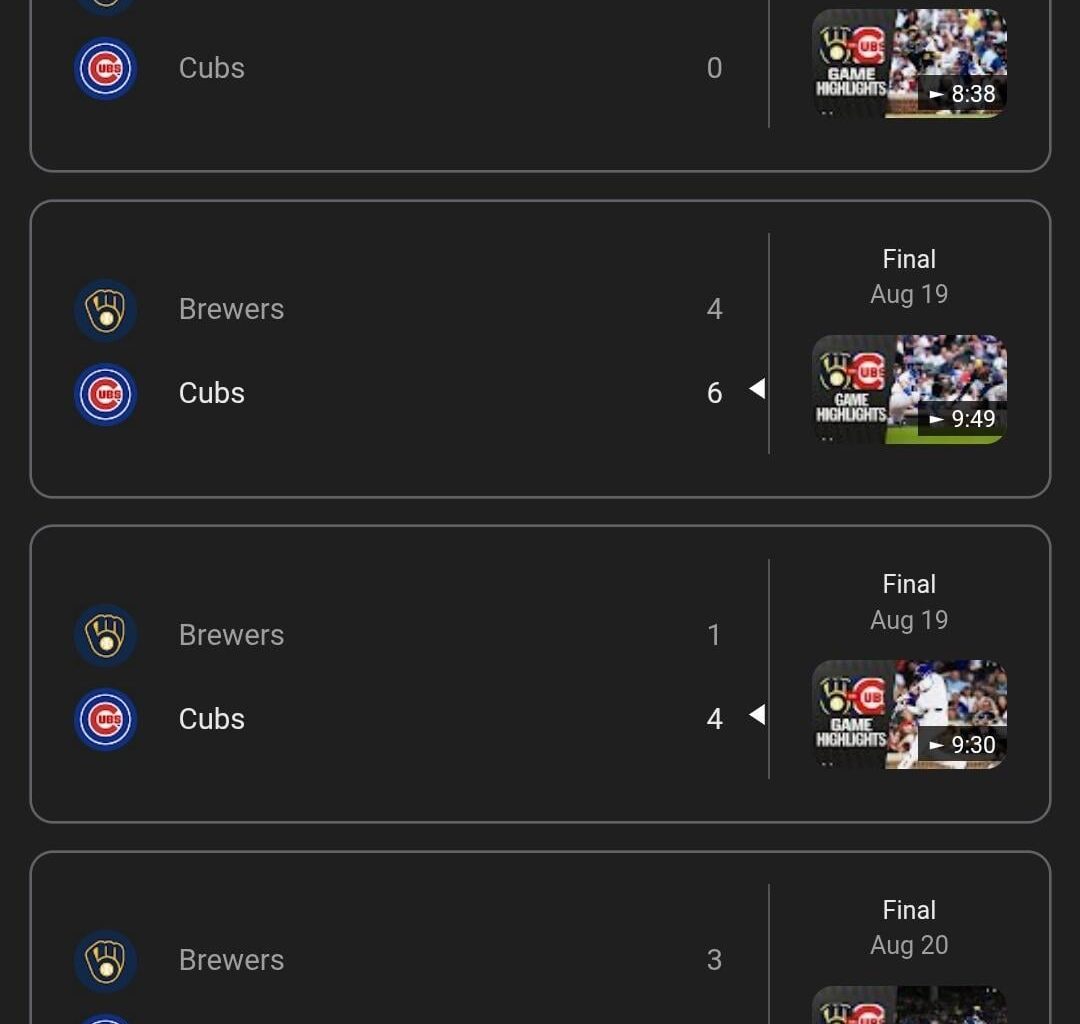Image resolution: width=1080 pixels, height=1024 pixels.
Task: Select the Cubs logo at the top of the screen
Action: [x=105, y=68]
